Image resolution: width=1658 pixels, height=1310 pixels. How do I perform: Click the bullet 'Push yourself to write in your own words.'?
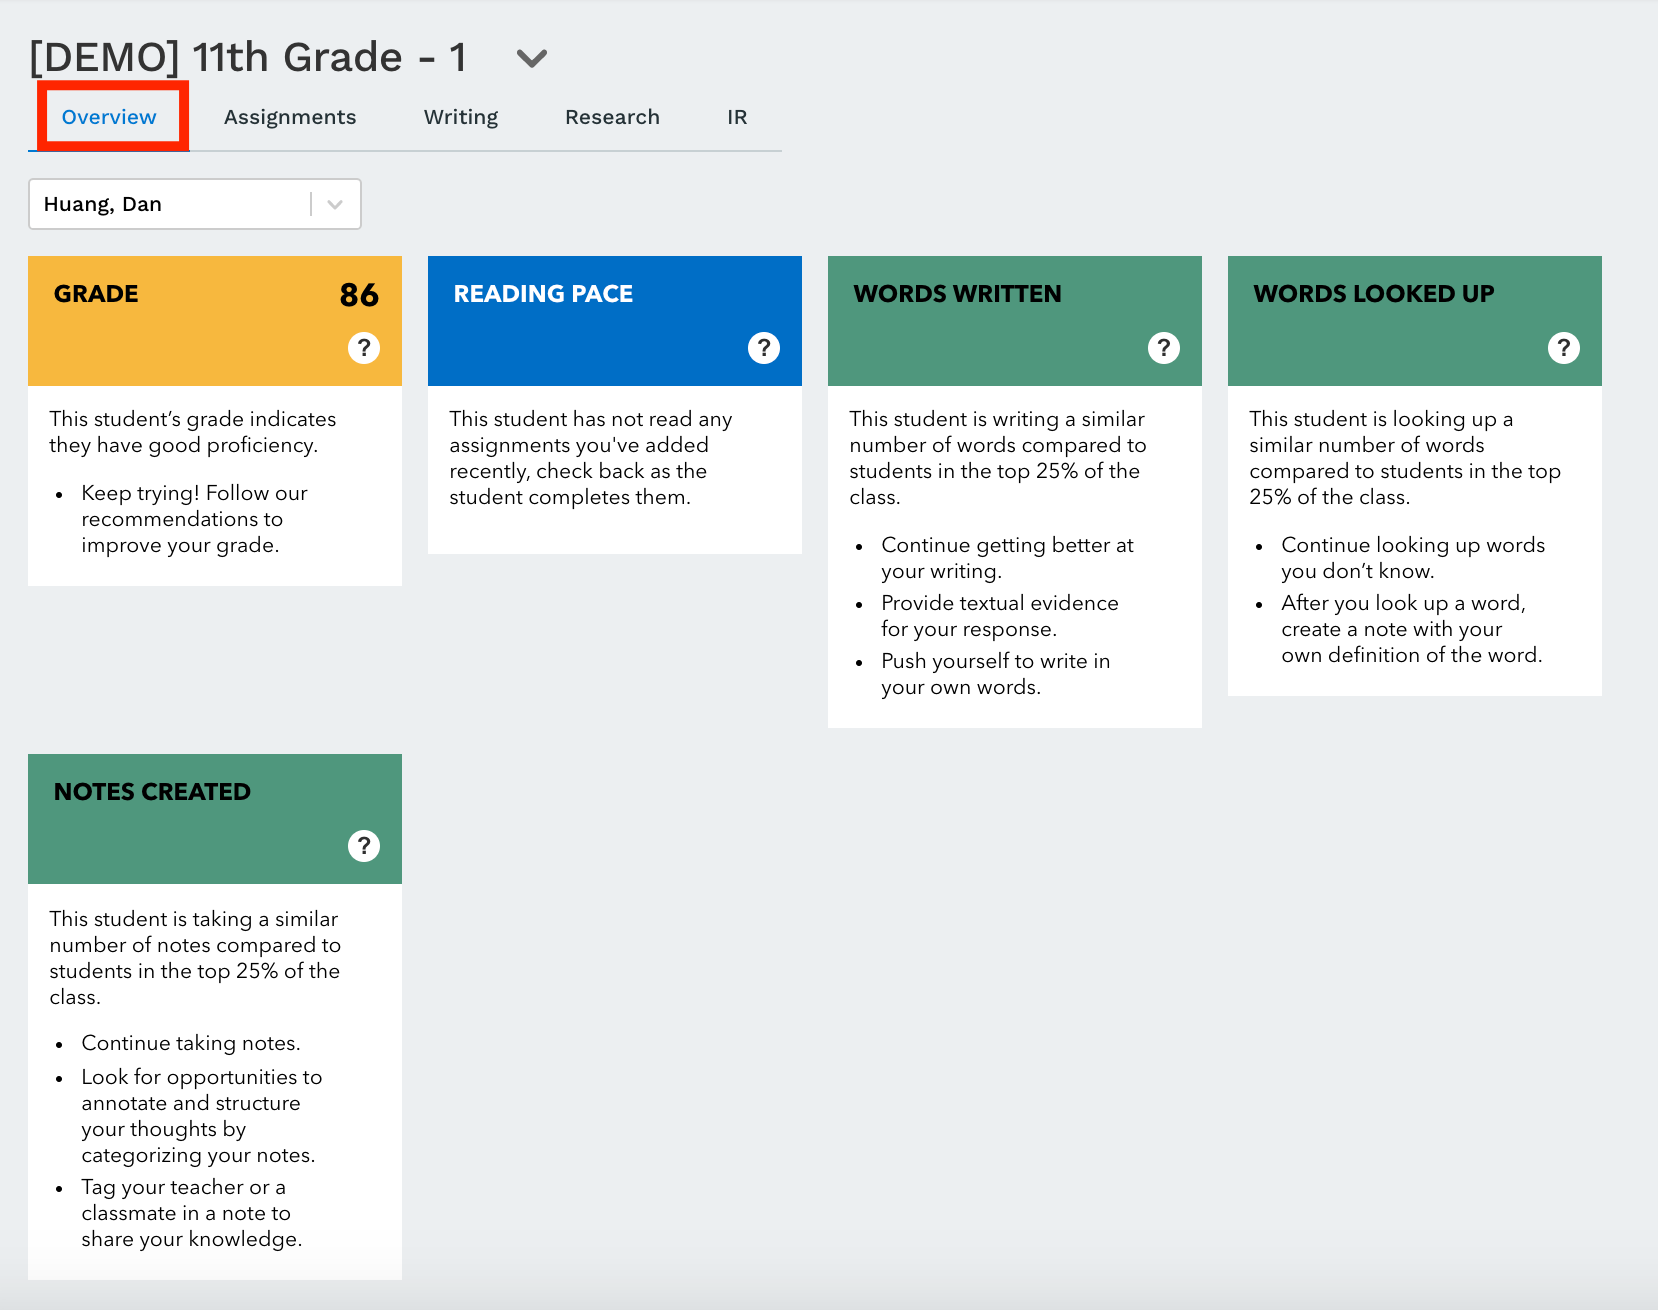click(x=996, y=674)
